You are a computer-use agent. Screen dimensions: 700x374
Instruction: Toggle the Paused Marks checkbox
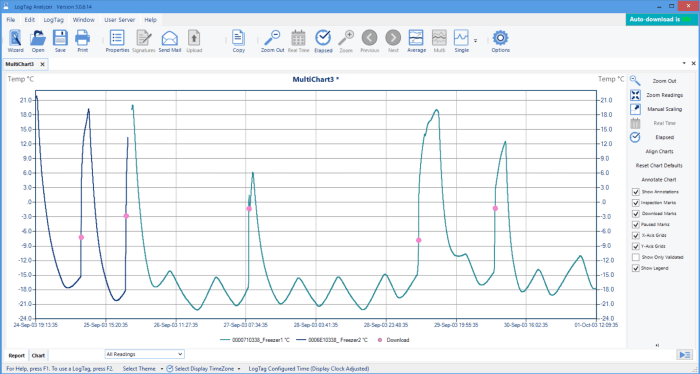point(636,224)
